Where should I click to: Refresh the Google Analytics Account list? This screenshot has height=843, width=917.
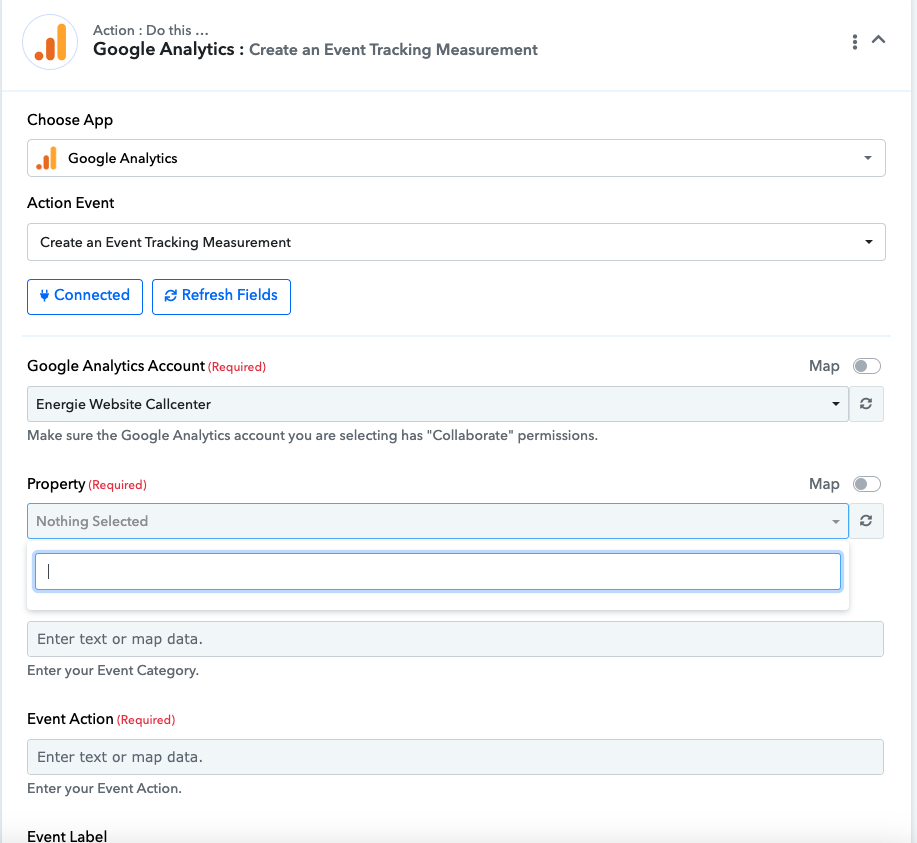point(866,404)
